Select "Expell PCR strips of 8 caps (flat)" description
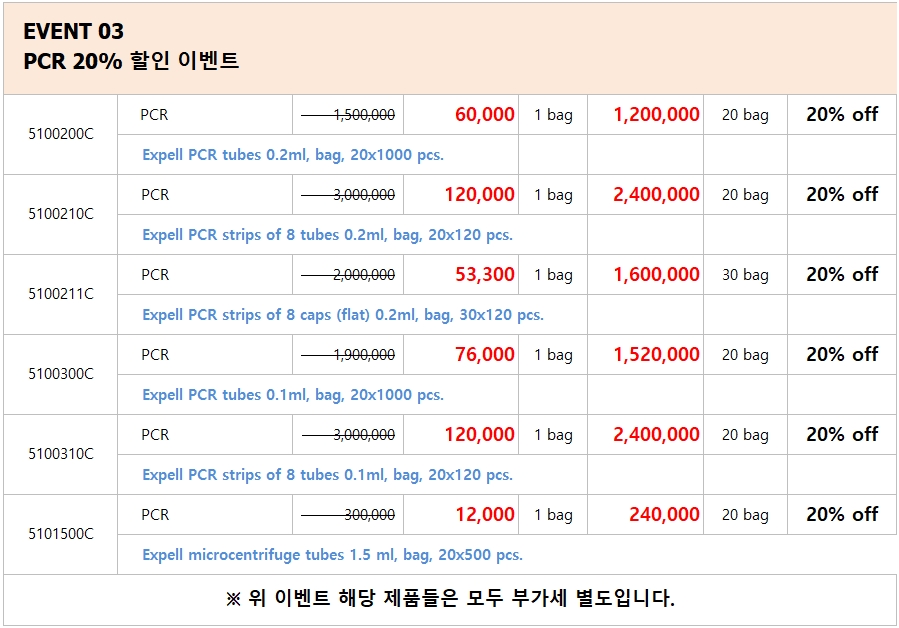The width and height of the screenshot is (899, 628). click(x=343, y=315)
